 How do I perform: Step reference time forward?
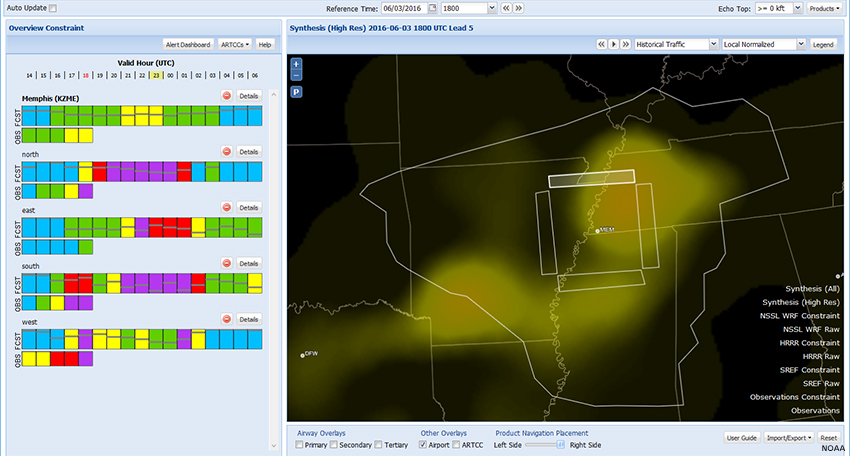pyautogui.click(x=518, y=8)
